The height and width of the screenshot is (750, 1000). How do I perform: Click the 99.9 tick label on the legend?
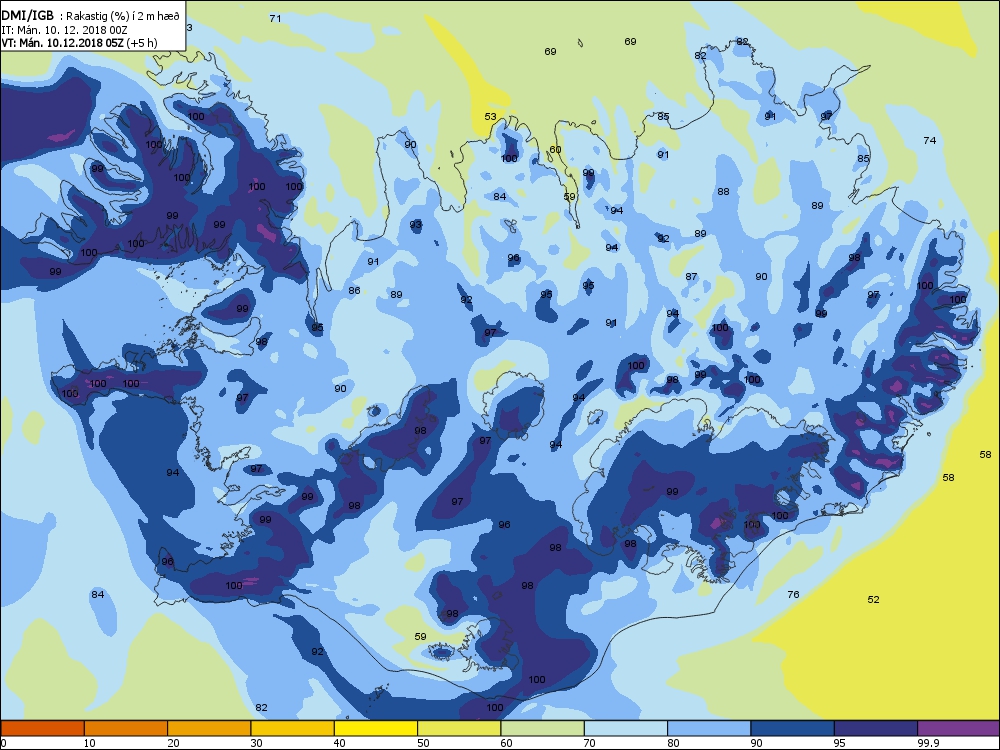coord(927,742)
